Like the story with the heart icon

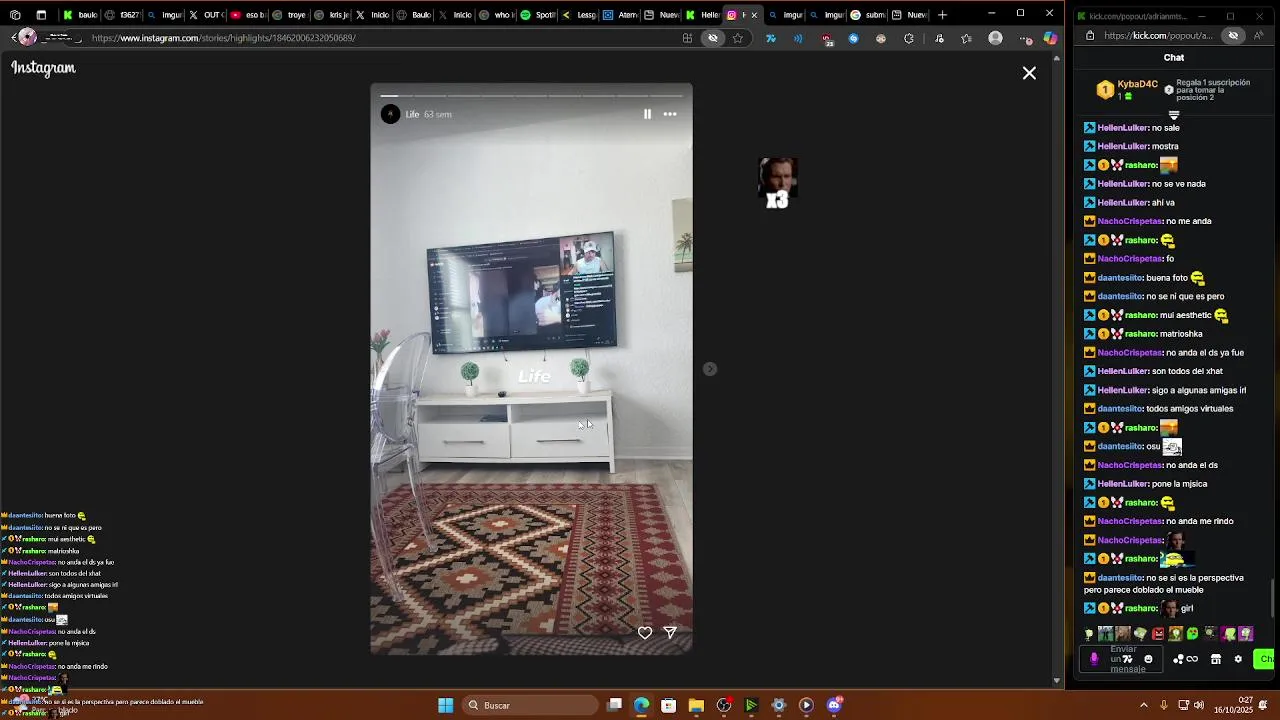pyautogui.click(x=645, y=633)
